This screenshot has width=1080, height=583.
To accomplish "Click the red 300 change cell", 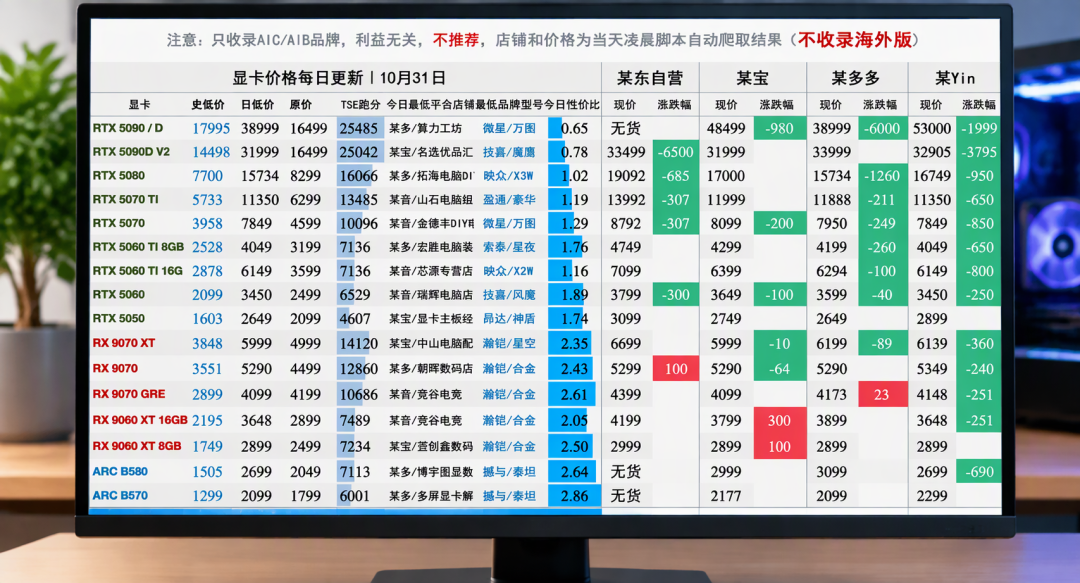I will pos(780,420).
